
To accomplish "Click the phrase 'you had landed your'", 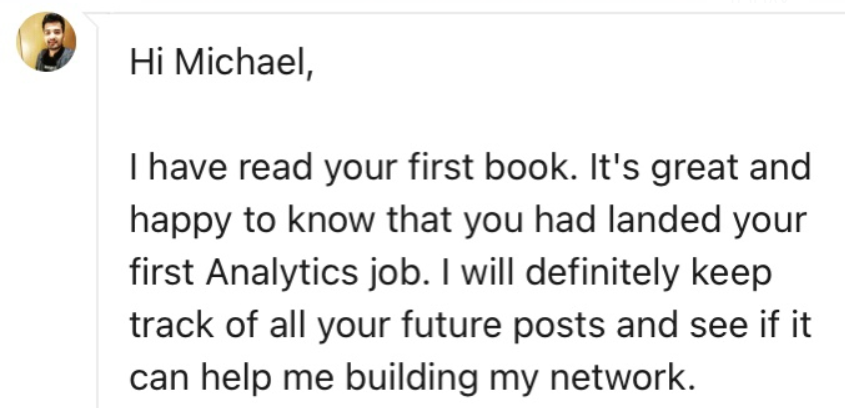I will [635, 222].
